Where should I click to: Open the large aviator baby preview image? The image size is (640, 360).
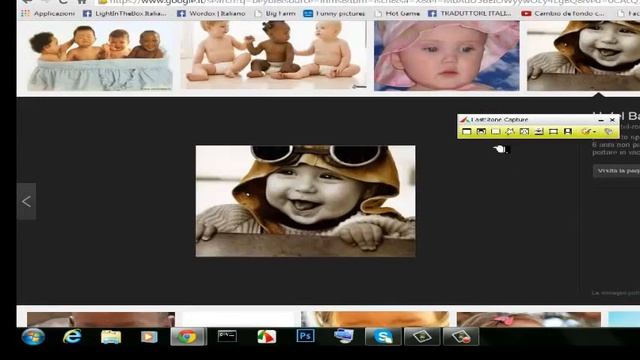click(305, 201)
